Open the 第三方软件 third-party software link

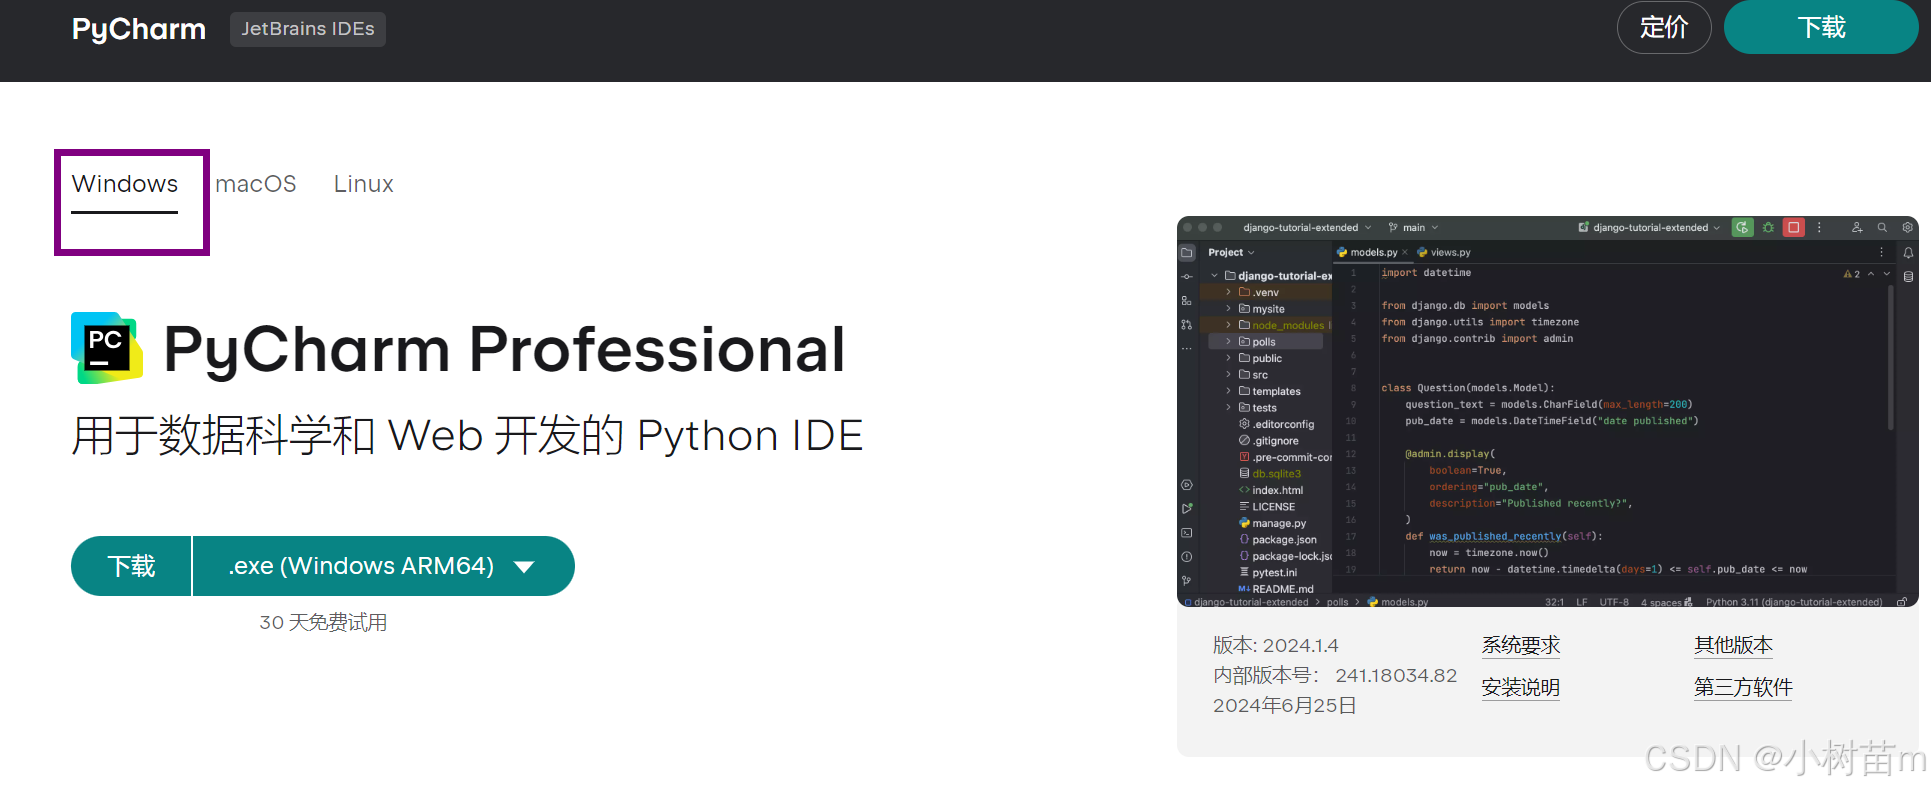1743,687
